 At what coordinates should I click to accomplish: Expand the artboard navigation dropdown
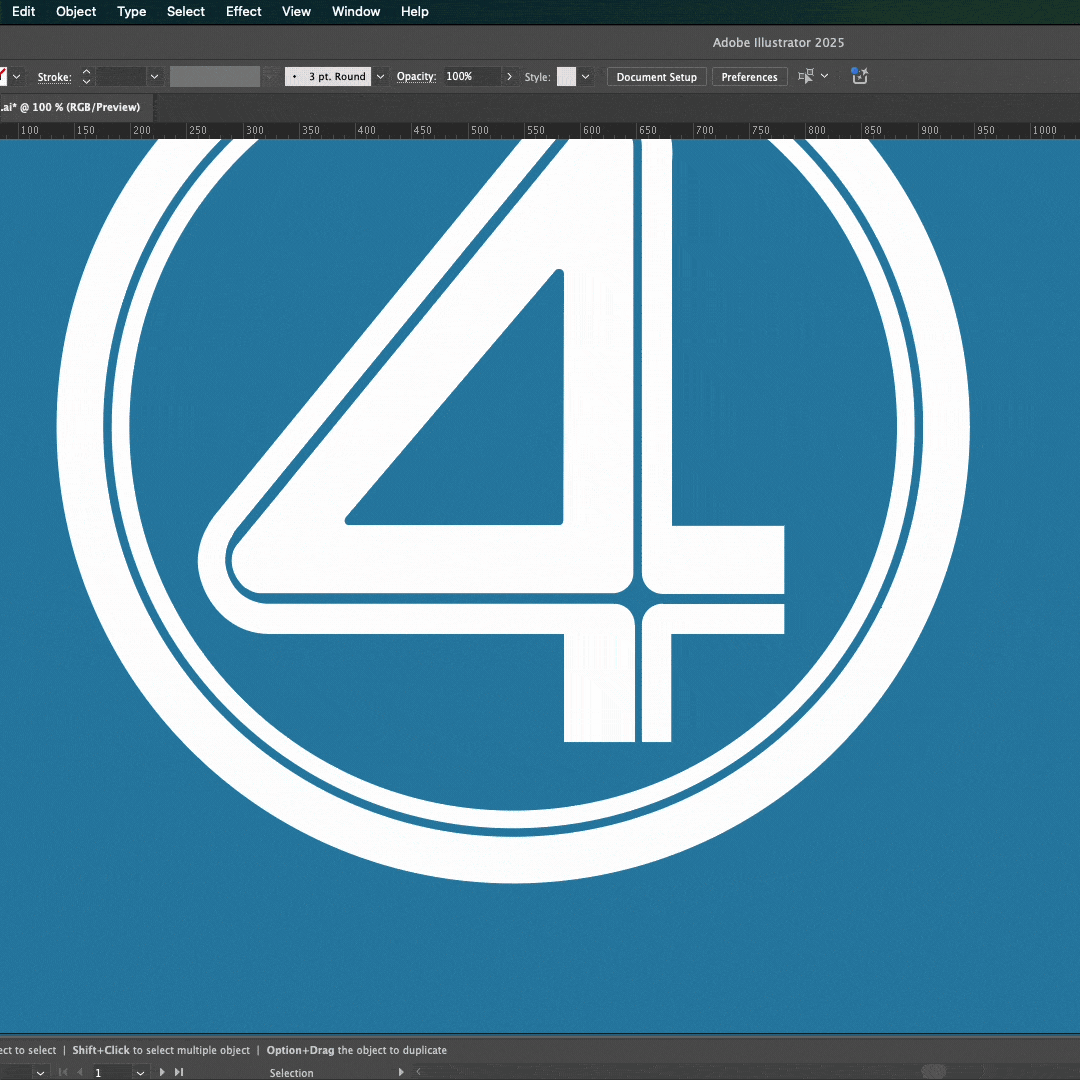tap(141, 1072)
